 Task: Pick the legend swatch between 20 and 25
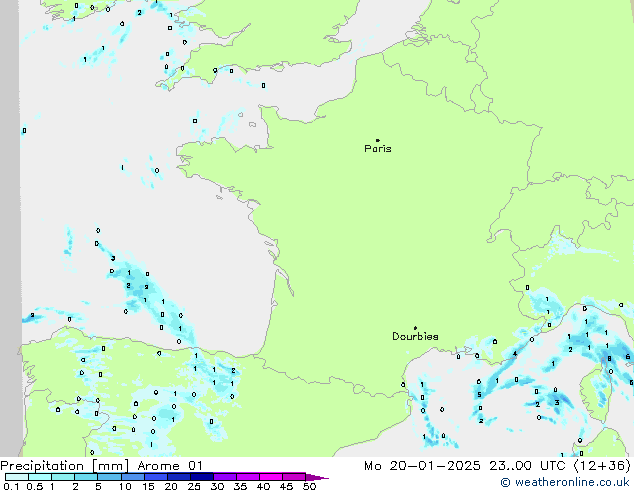[178, 477]
